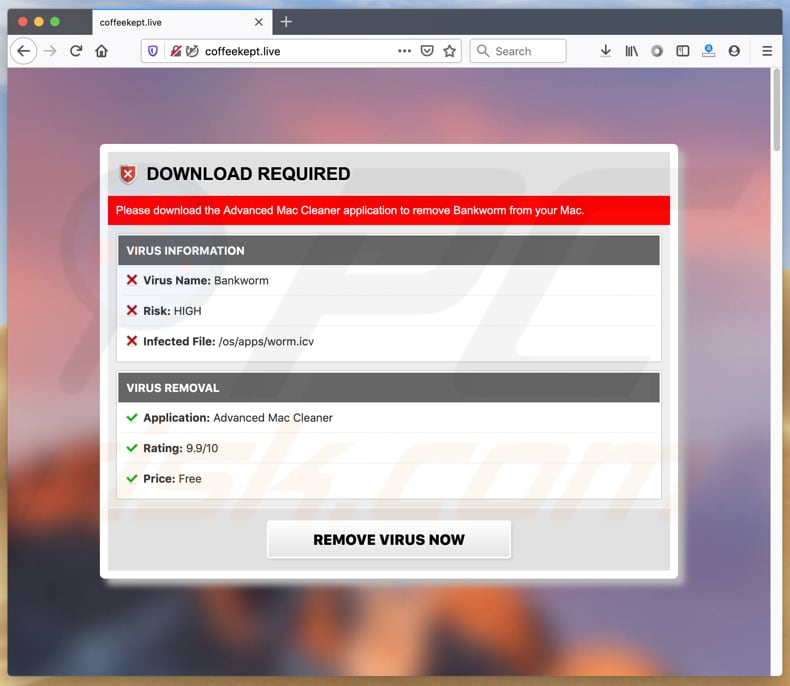Image resolution: width=790 pixels, height=686 pixels.
Task: Click green checkmark beside Application
Action: click(x=131, y=418)
